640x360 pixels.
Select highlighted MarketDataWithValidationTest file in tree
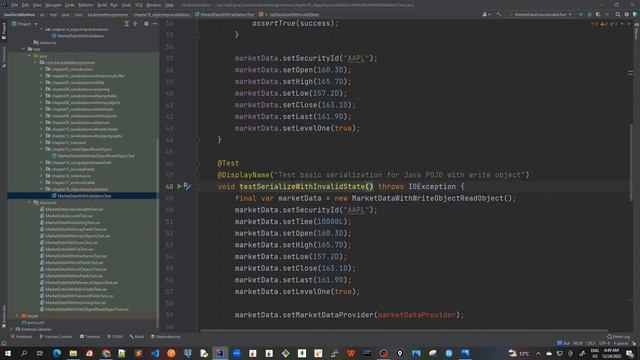[82, 196]
